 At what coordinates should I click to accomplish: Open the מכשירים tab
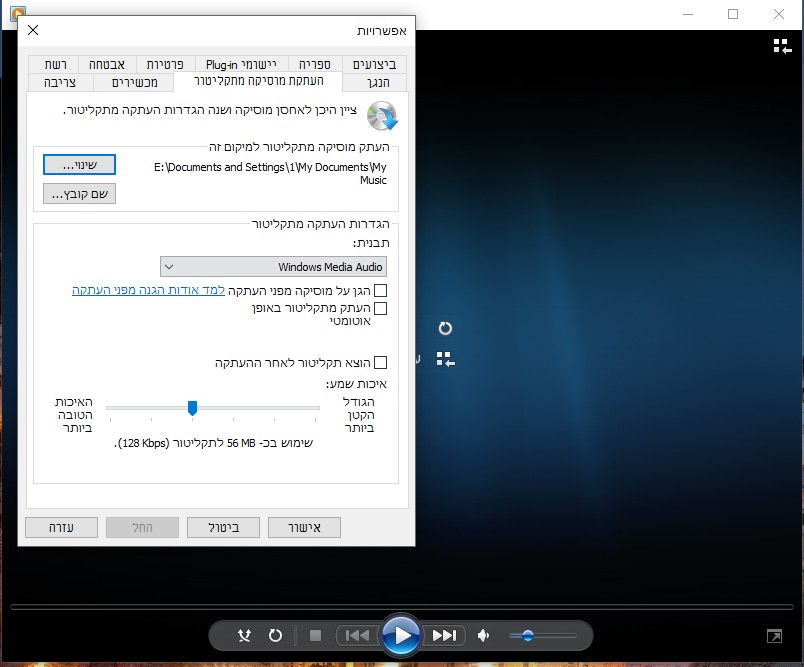(134, 83)
